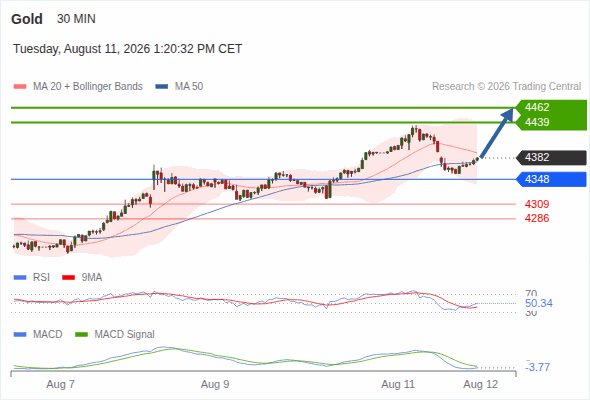Select the 4462 green resistance price tag
The image size is (590, 400).
coord(552,107)
